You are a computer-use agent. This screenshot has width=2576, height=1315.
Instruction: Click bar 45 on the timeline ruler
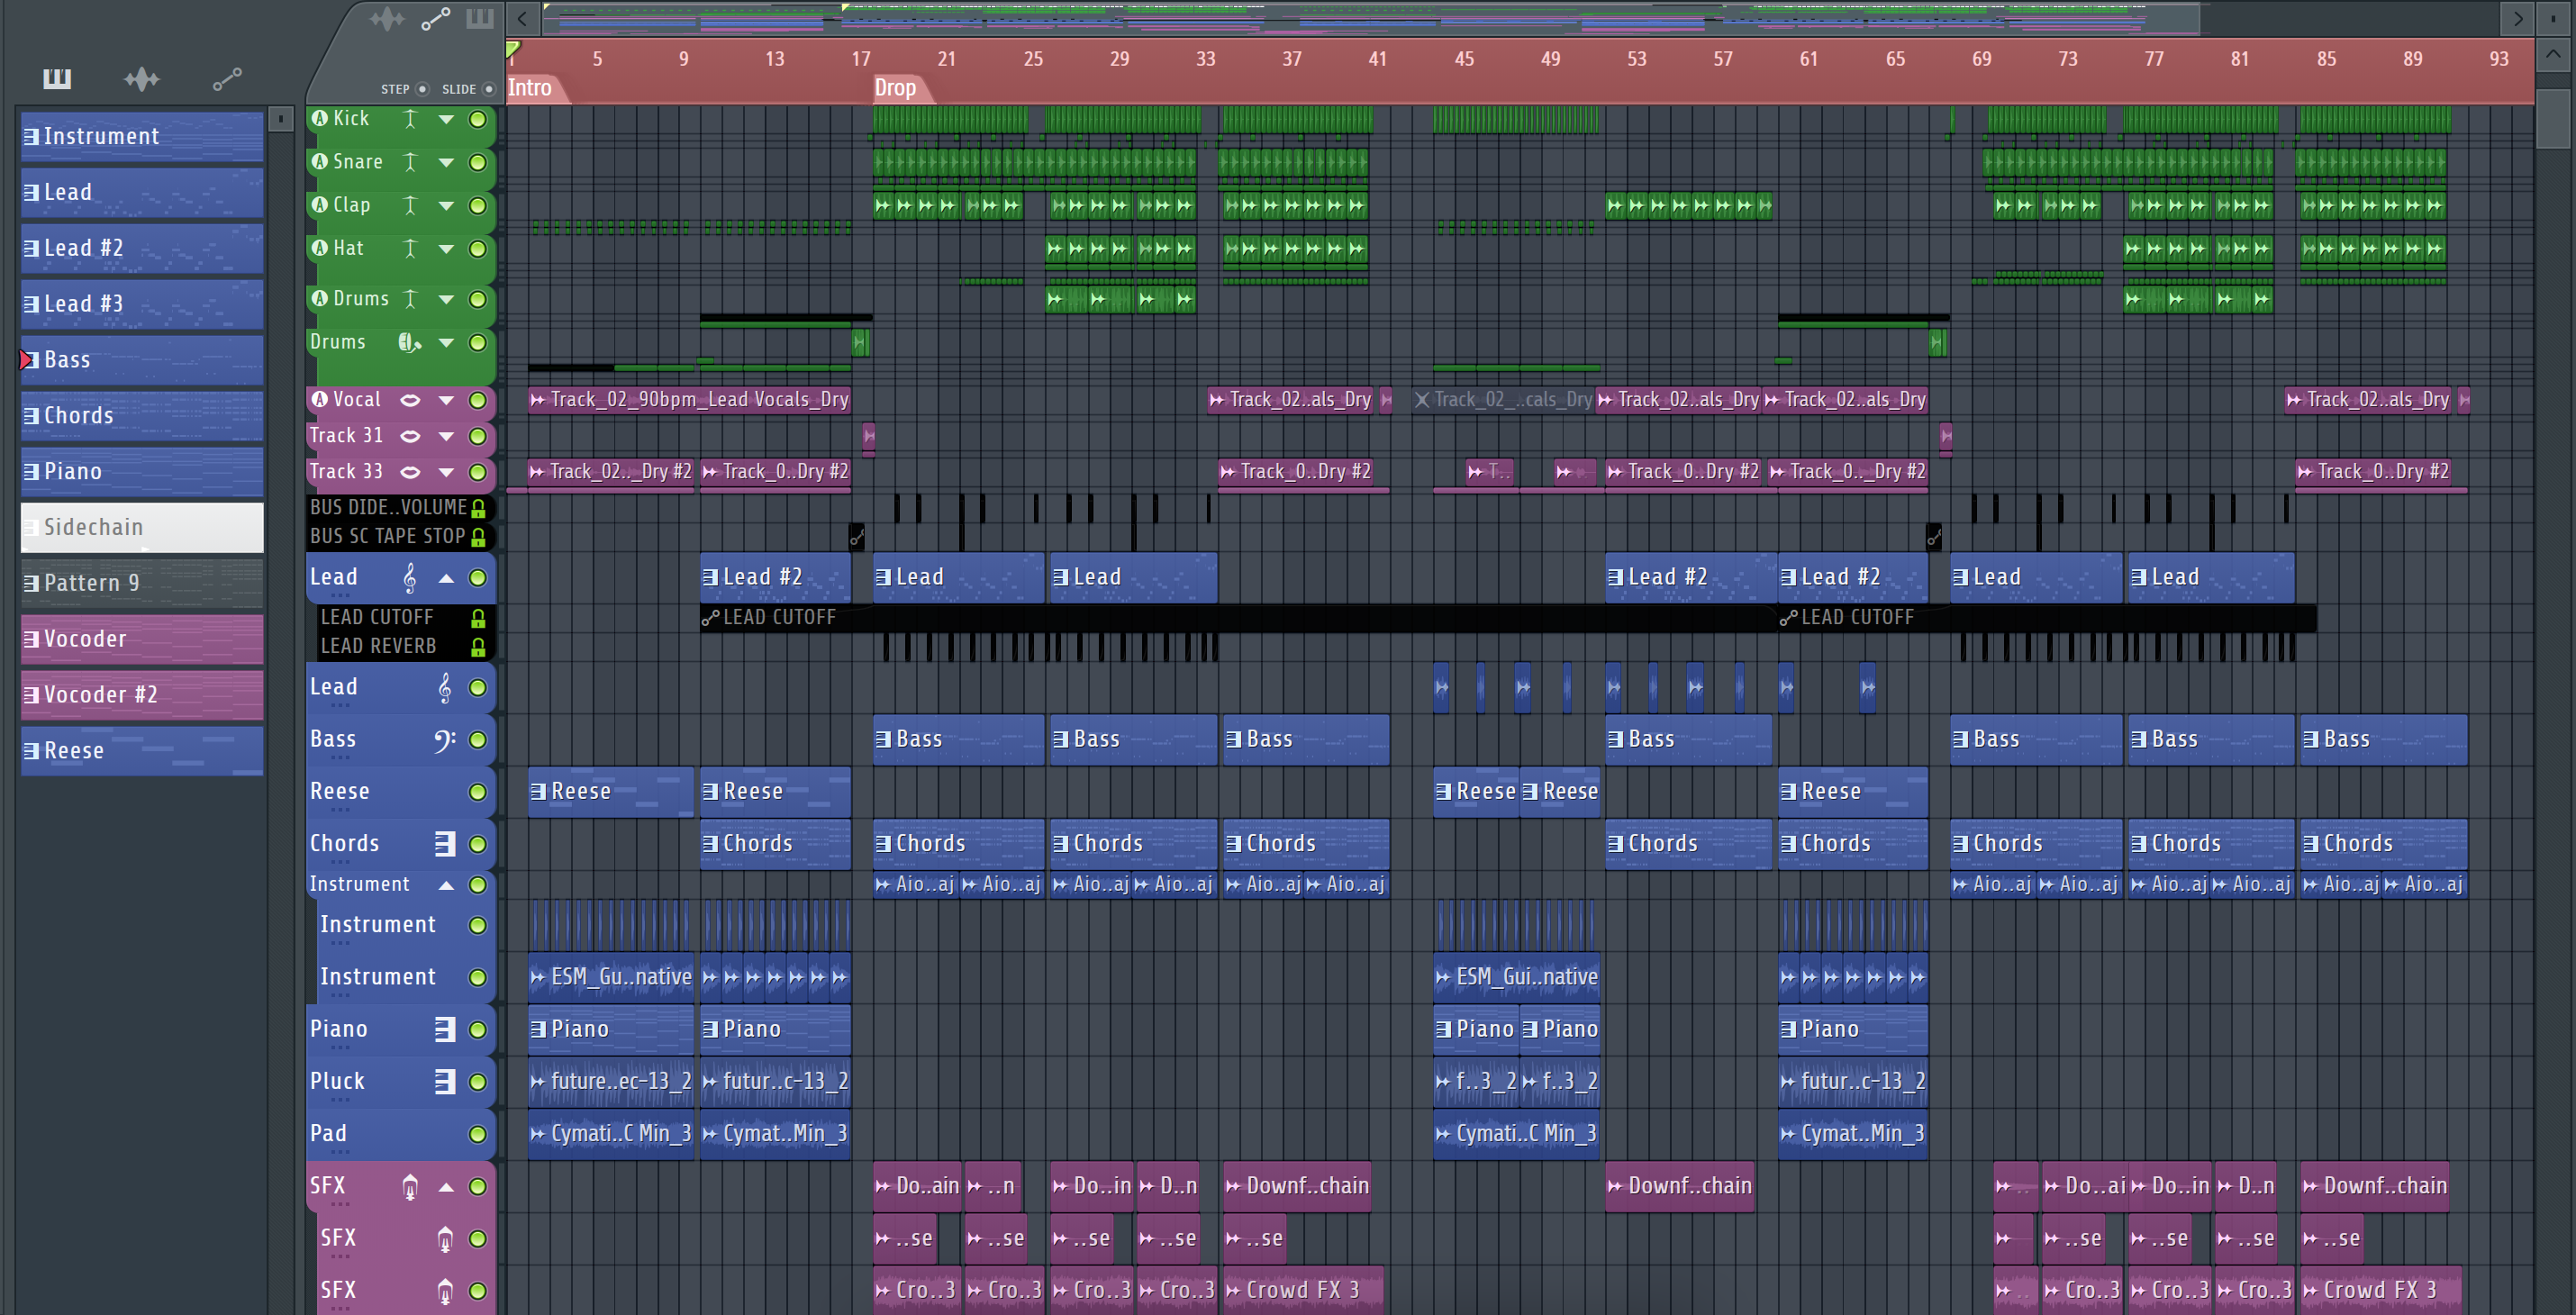(x=1464, y=59)
